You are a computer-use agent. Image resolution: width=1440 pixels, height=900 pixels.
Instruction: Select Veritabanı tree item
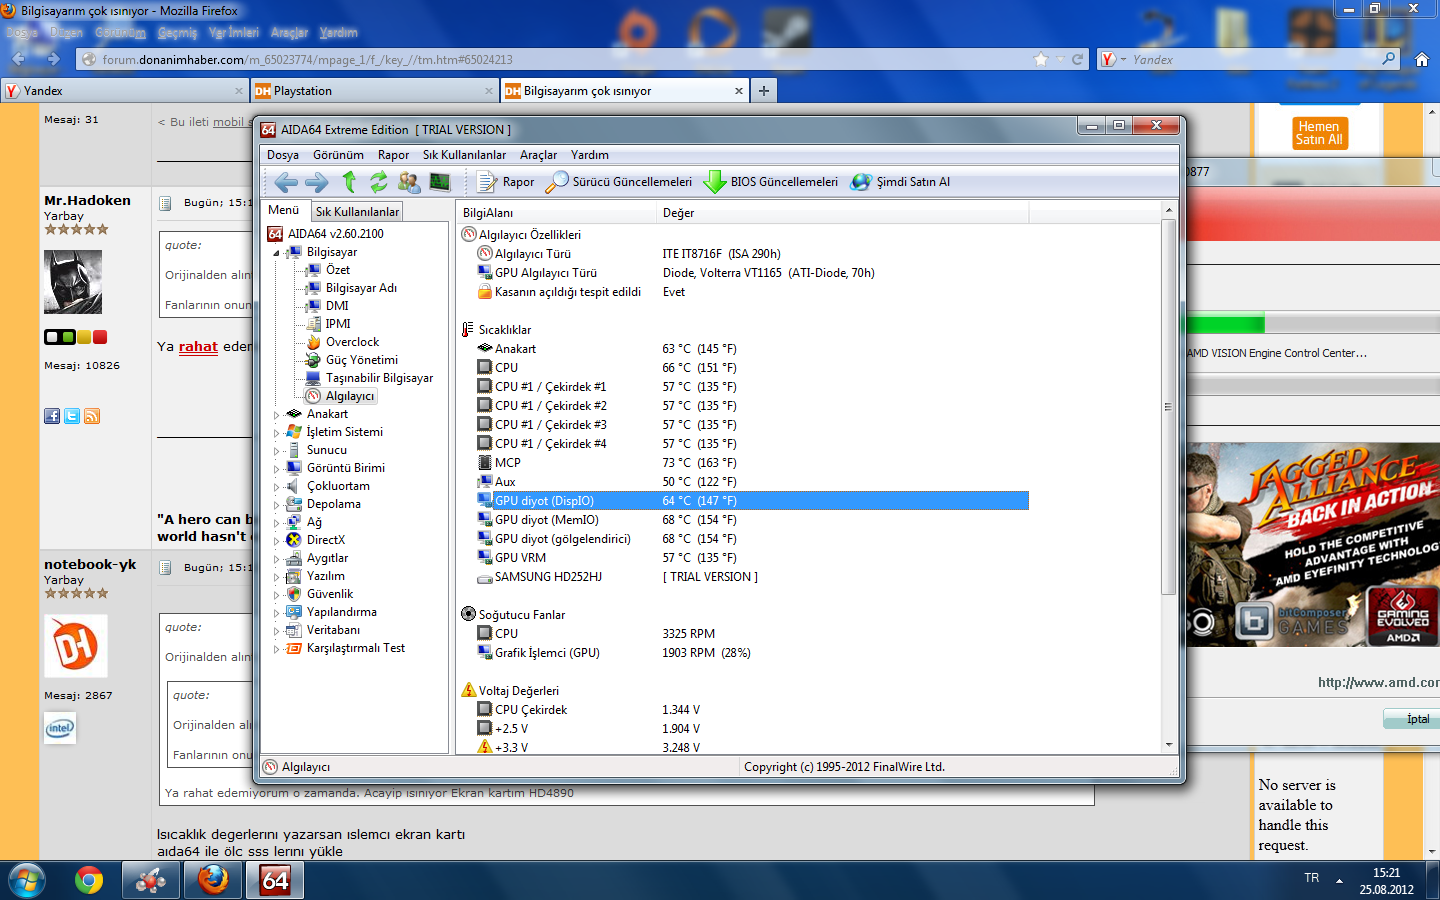coord(333,630)
